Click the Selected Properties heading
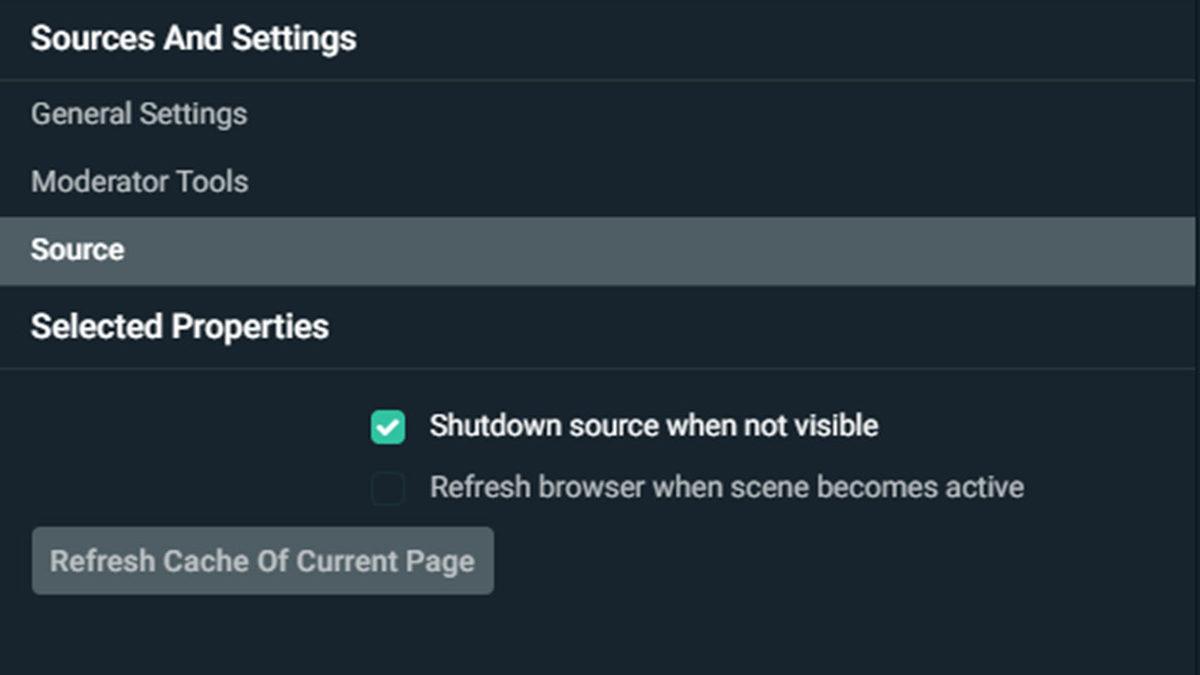This screenshot has width=1200, height=675. click(x=180, y=327)
